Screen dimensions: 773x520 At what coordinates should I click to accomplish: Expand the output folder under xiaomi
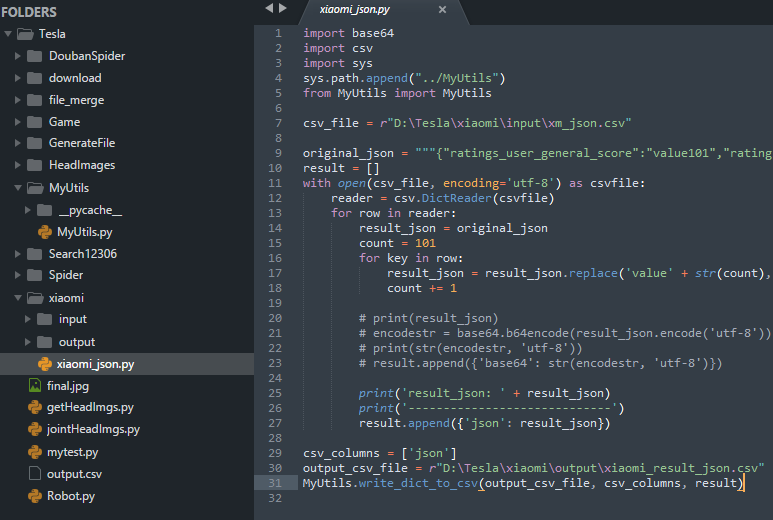point(27,342)
